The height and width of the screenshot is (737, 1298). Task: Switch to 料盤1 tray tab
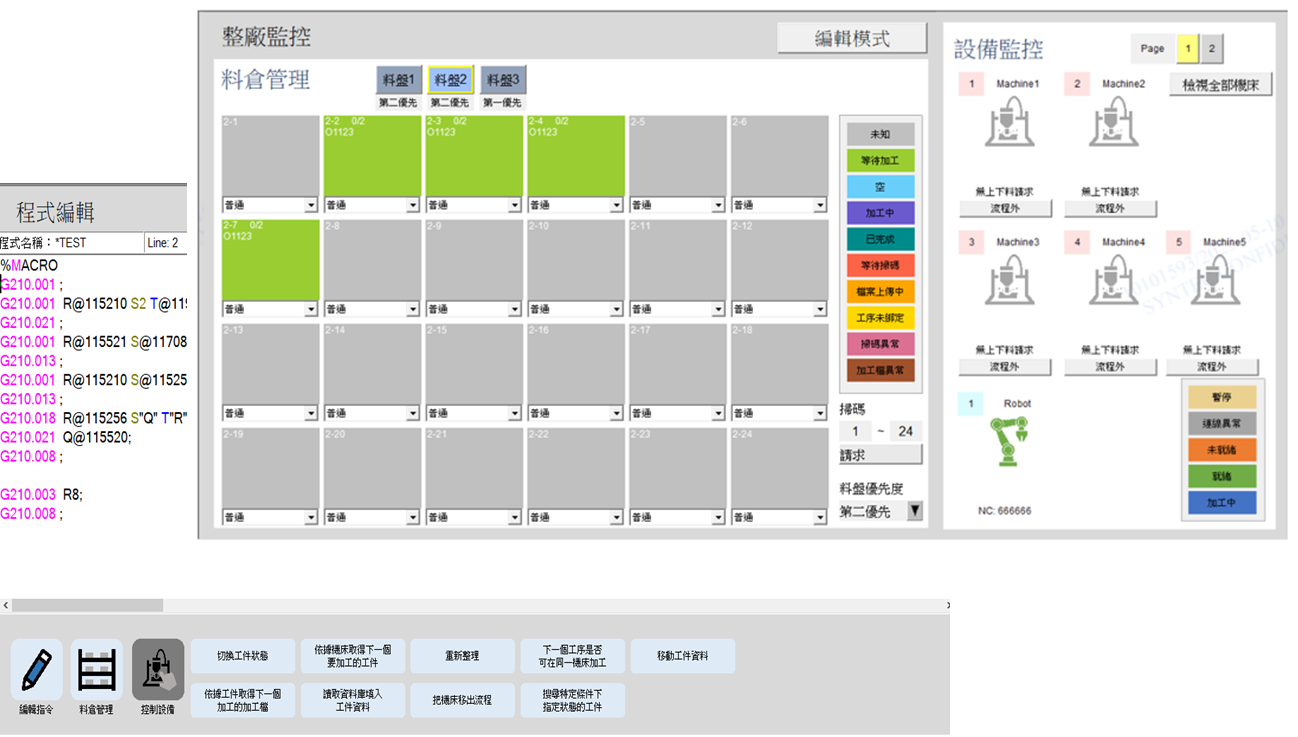click(x=398, y=80)
